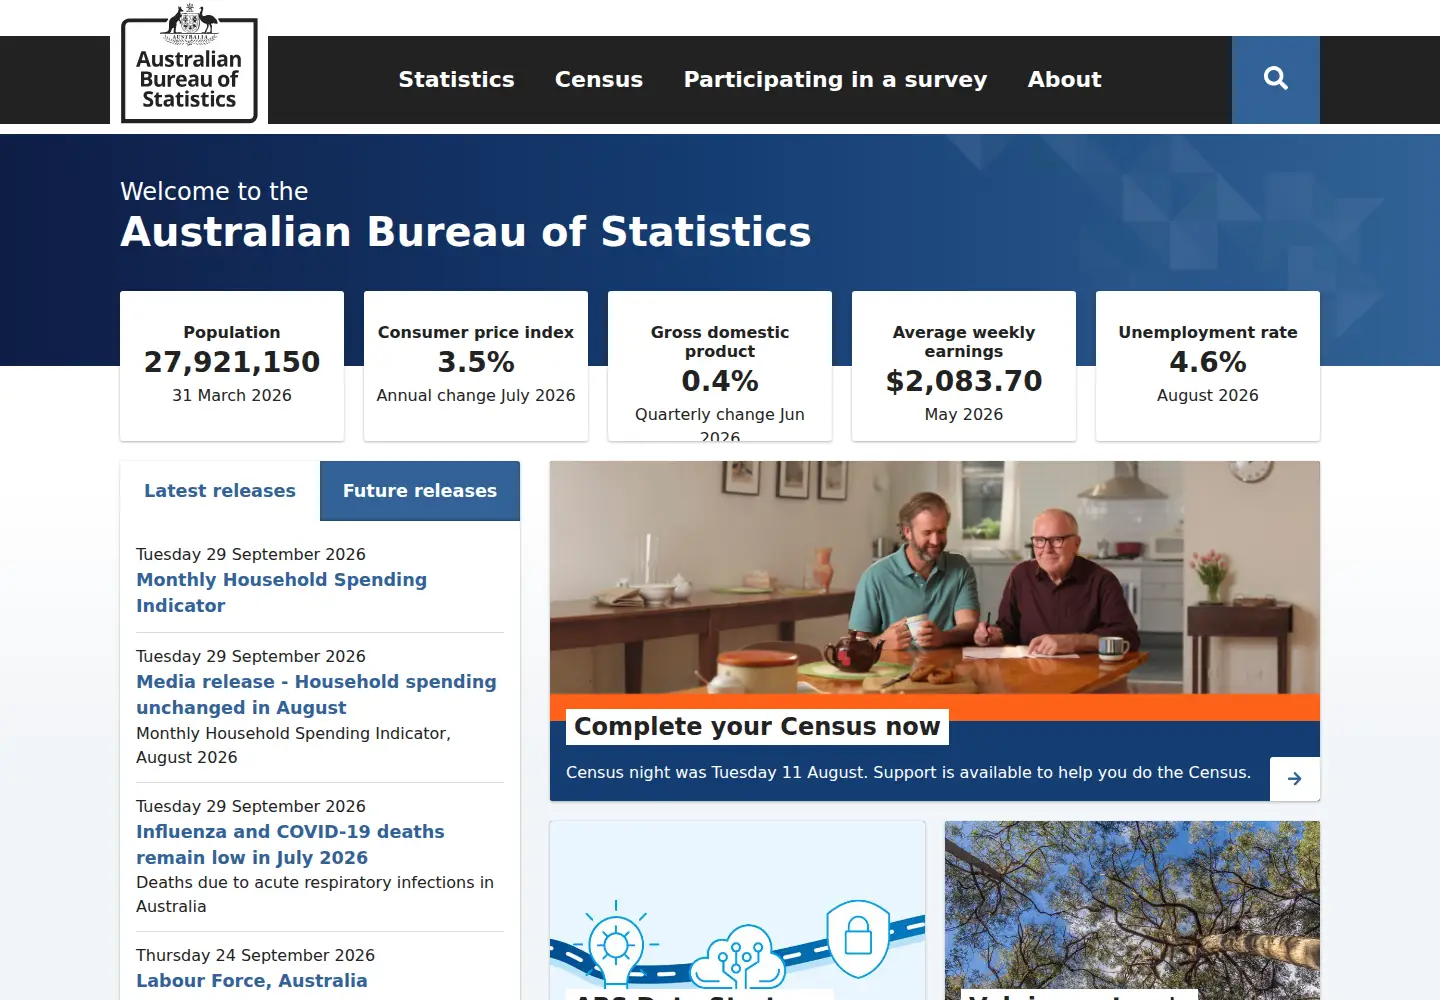The image size is (1440, 1000).
Task: Click the Complete your Census now heading
Action: tap(757, 727)
